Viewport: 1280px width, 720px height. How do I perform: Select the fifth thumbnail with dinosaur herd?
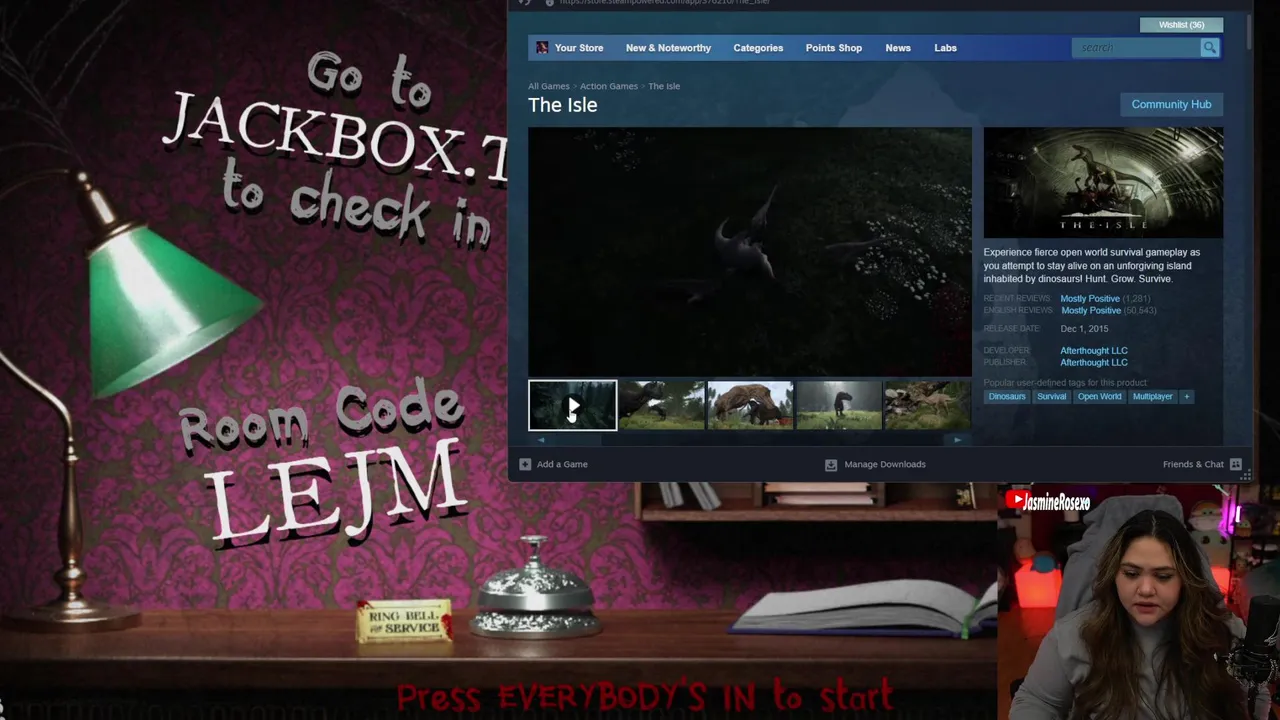[927, 405]
